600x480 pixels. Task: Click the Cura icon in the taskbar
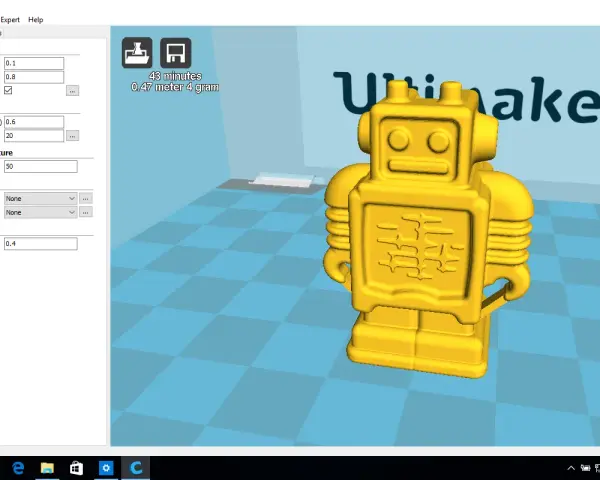click(x=136, y=468)
